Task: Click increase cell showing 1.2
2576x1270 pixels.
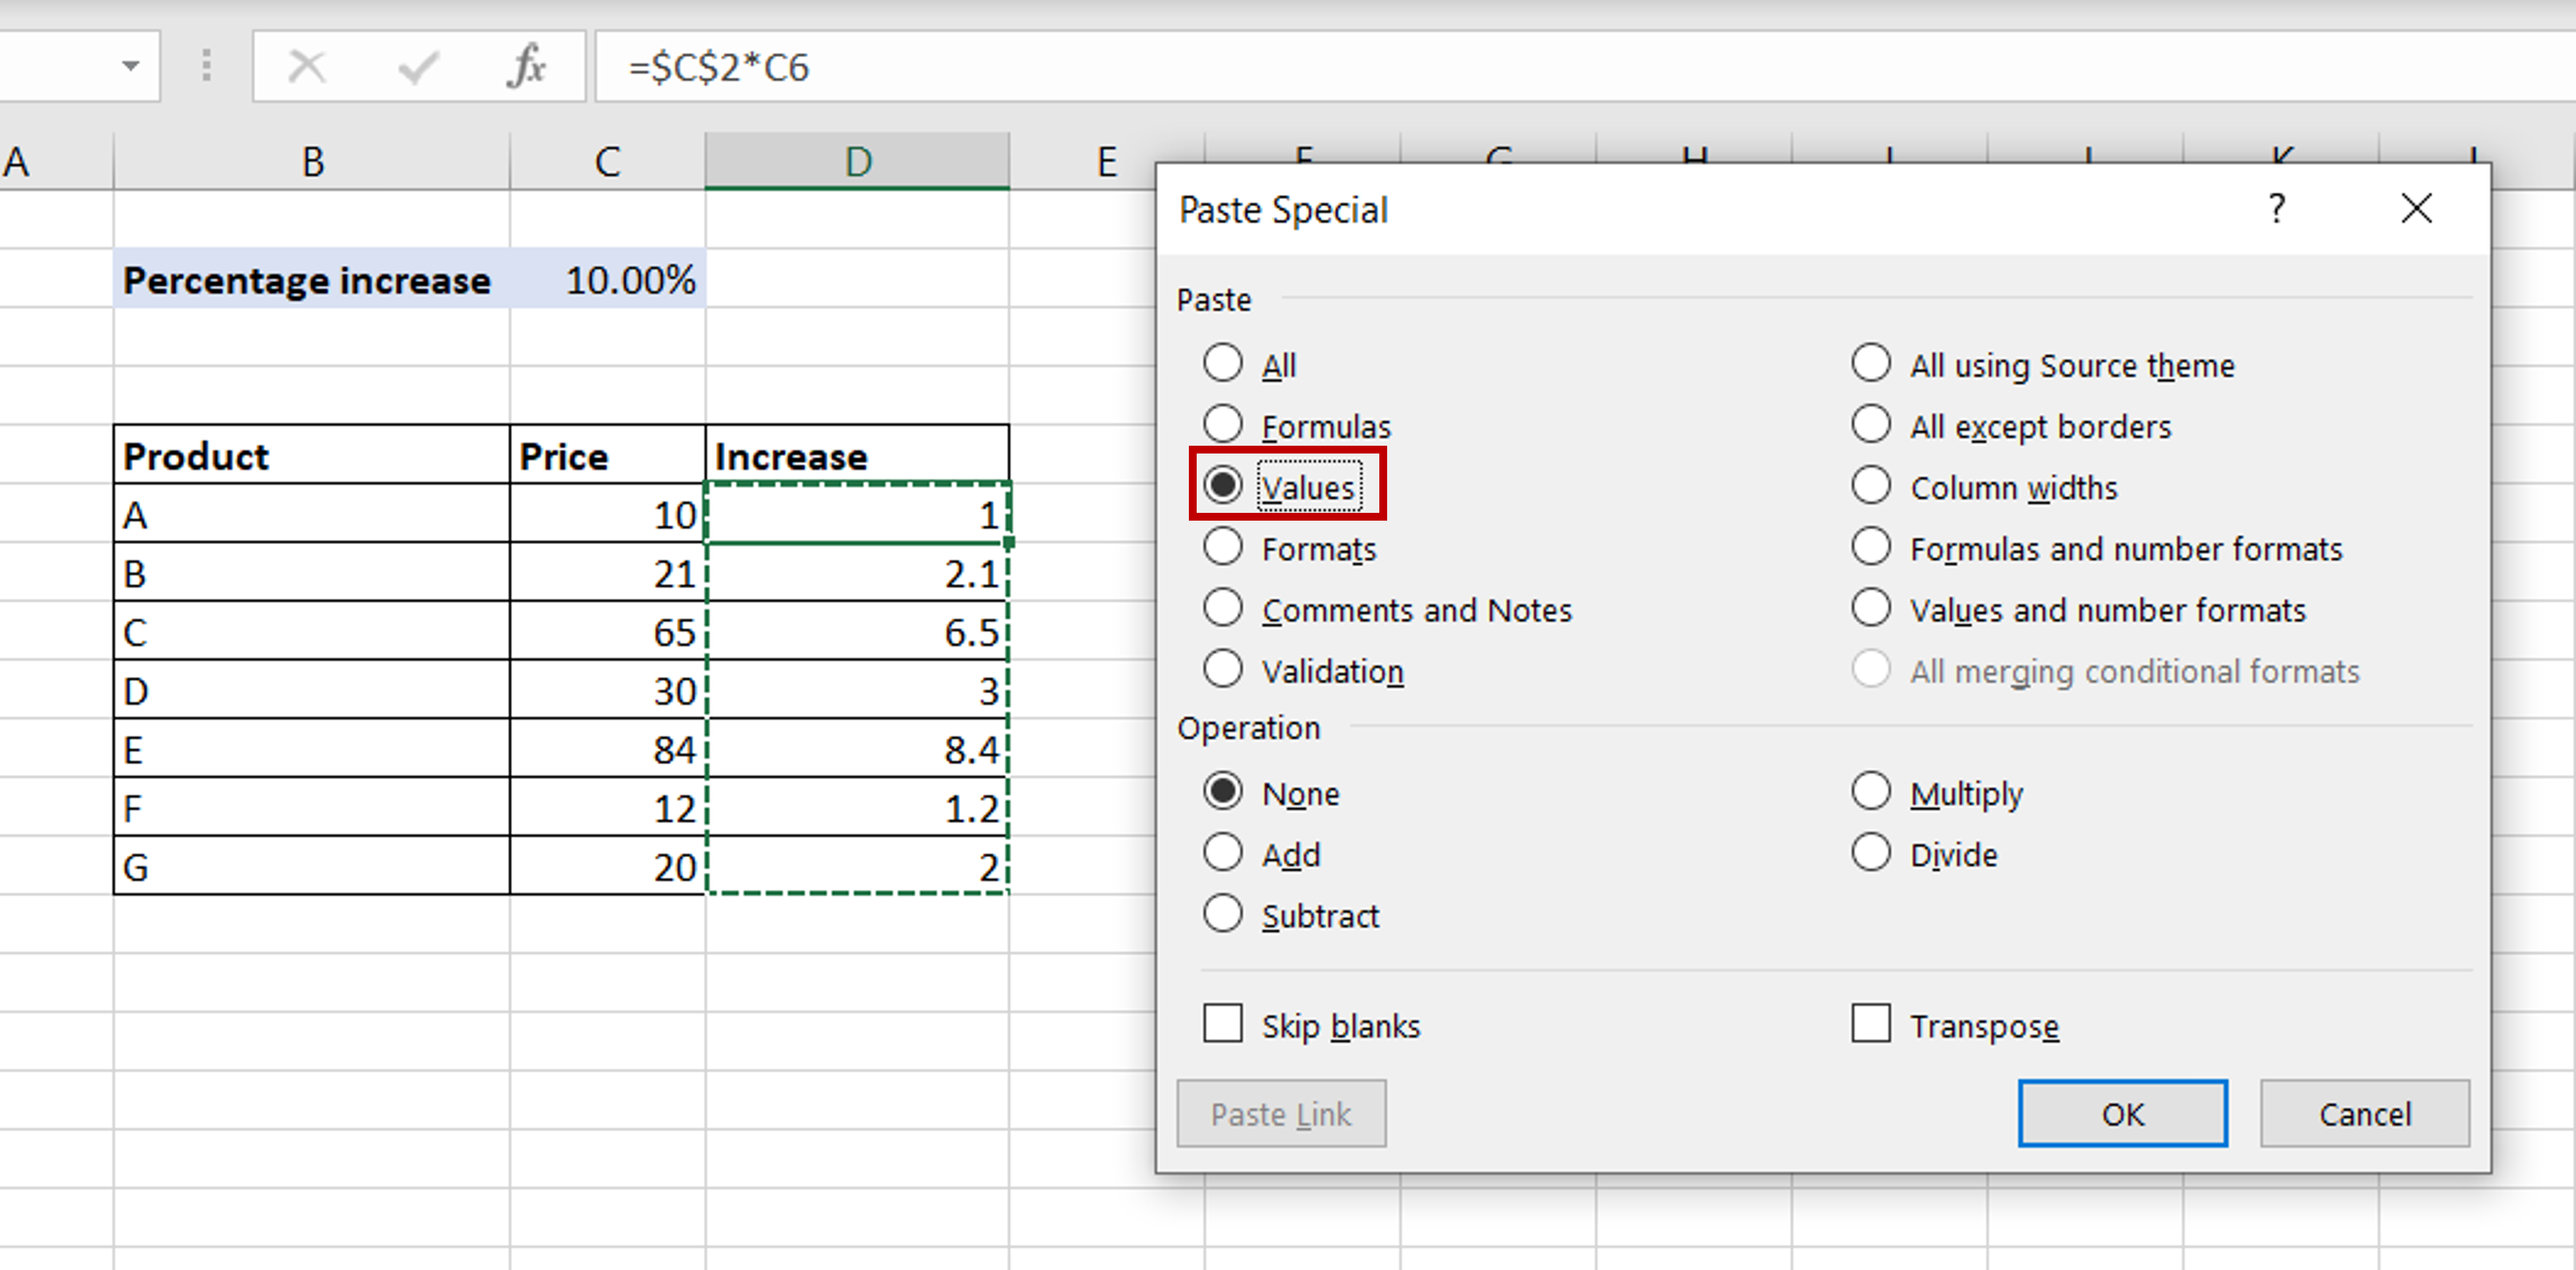Action: [x=857, y=807]
